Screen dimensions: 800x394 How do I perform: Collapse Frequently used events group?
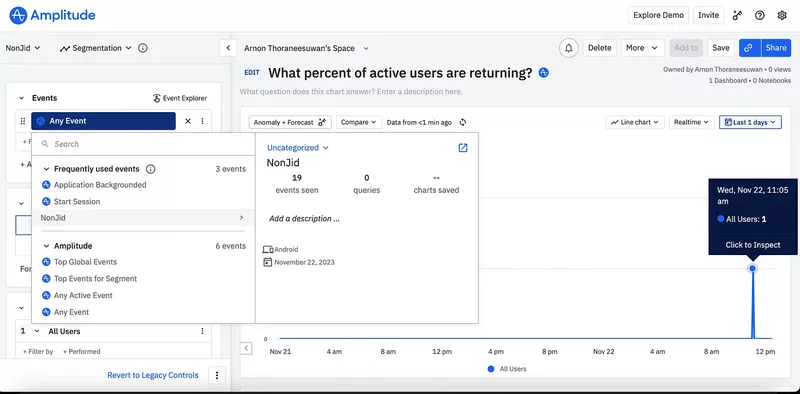tap(46, 169)
